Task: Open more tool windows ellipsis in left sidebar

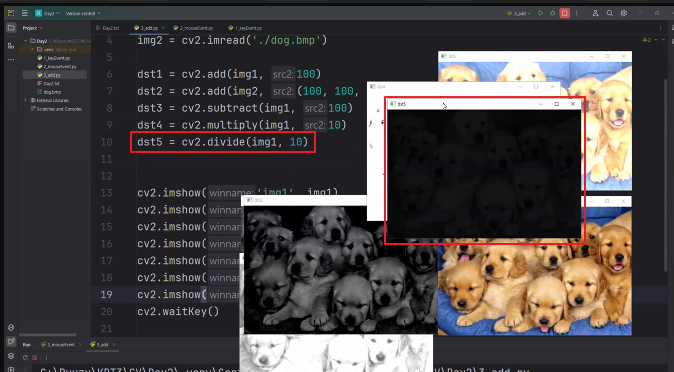Action: (11, 59)
